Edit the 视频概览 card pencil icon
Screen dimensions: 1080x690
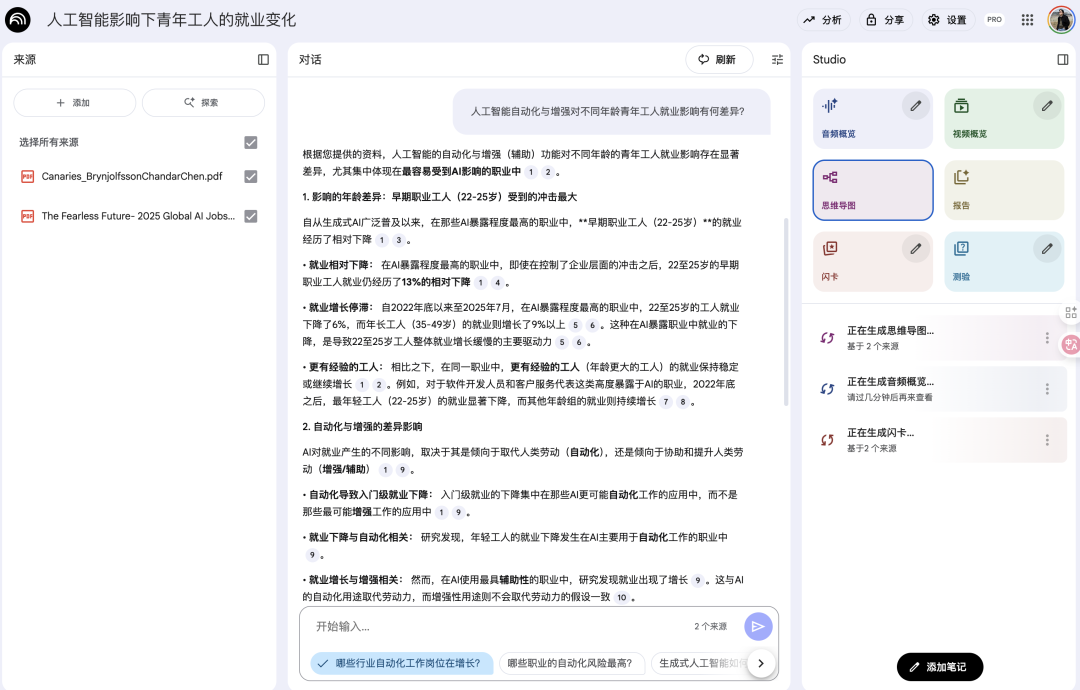pyautogui.click(x=1047, y=106)
